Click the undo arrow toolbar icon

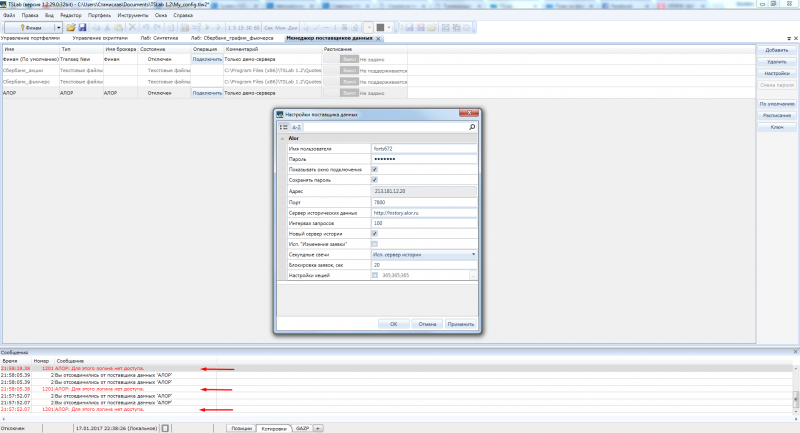(146, 28)
